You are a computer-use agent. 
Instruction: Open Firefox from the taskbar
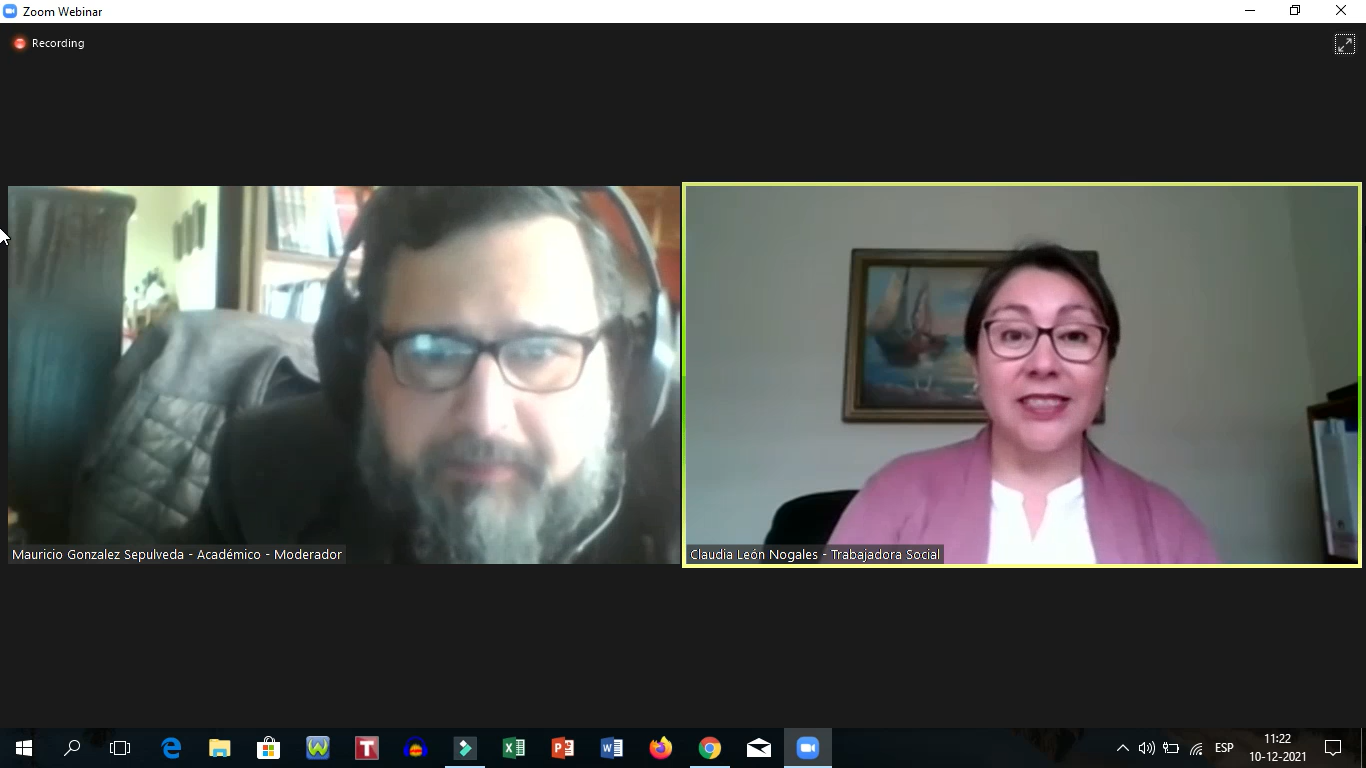pyautogui.click(x=661, y=748)
